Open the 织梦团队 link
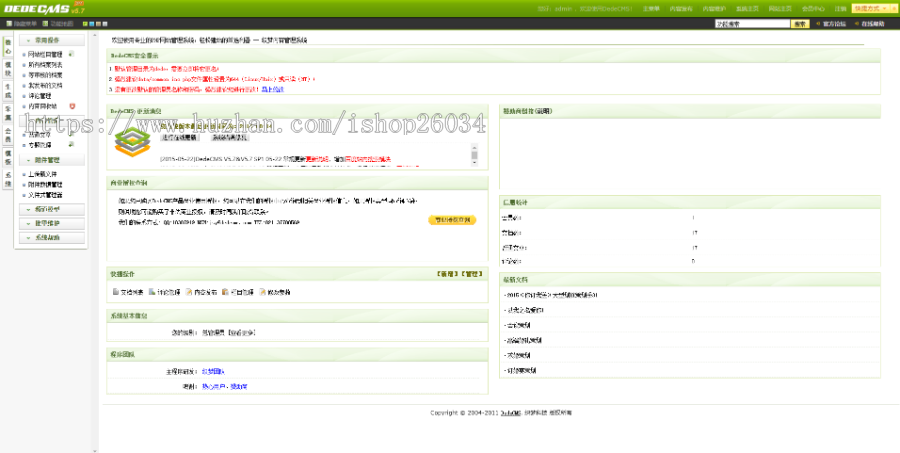The image size is (900, 453). [x=214, y=372]
